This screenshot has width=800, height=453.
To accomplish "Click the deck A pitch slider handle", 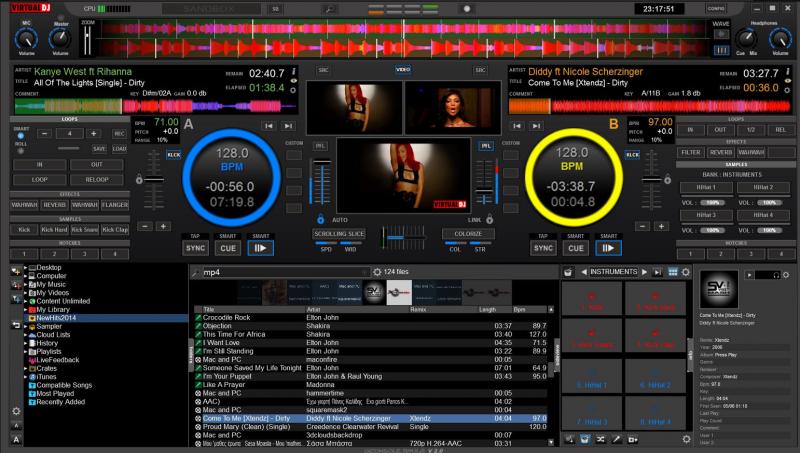I will point(154,180).
